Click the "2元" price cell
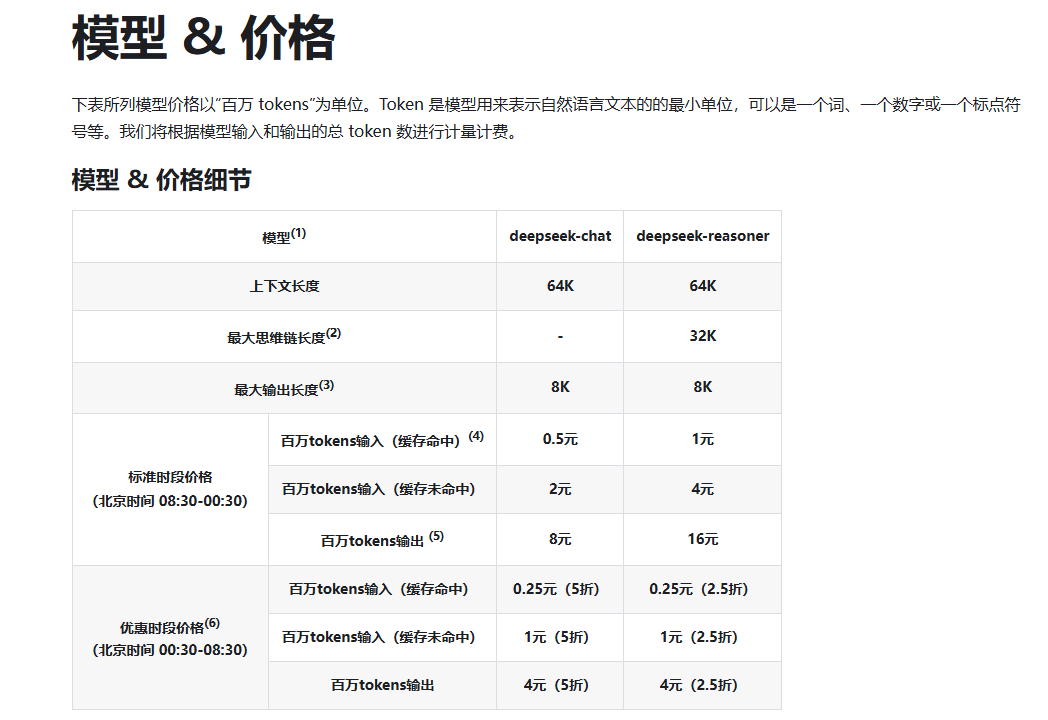 pyautogui.click(x=560, y=489)
